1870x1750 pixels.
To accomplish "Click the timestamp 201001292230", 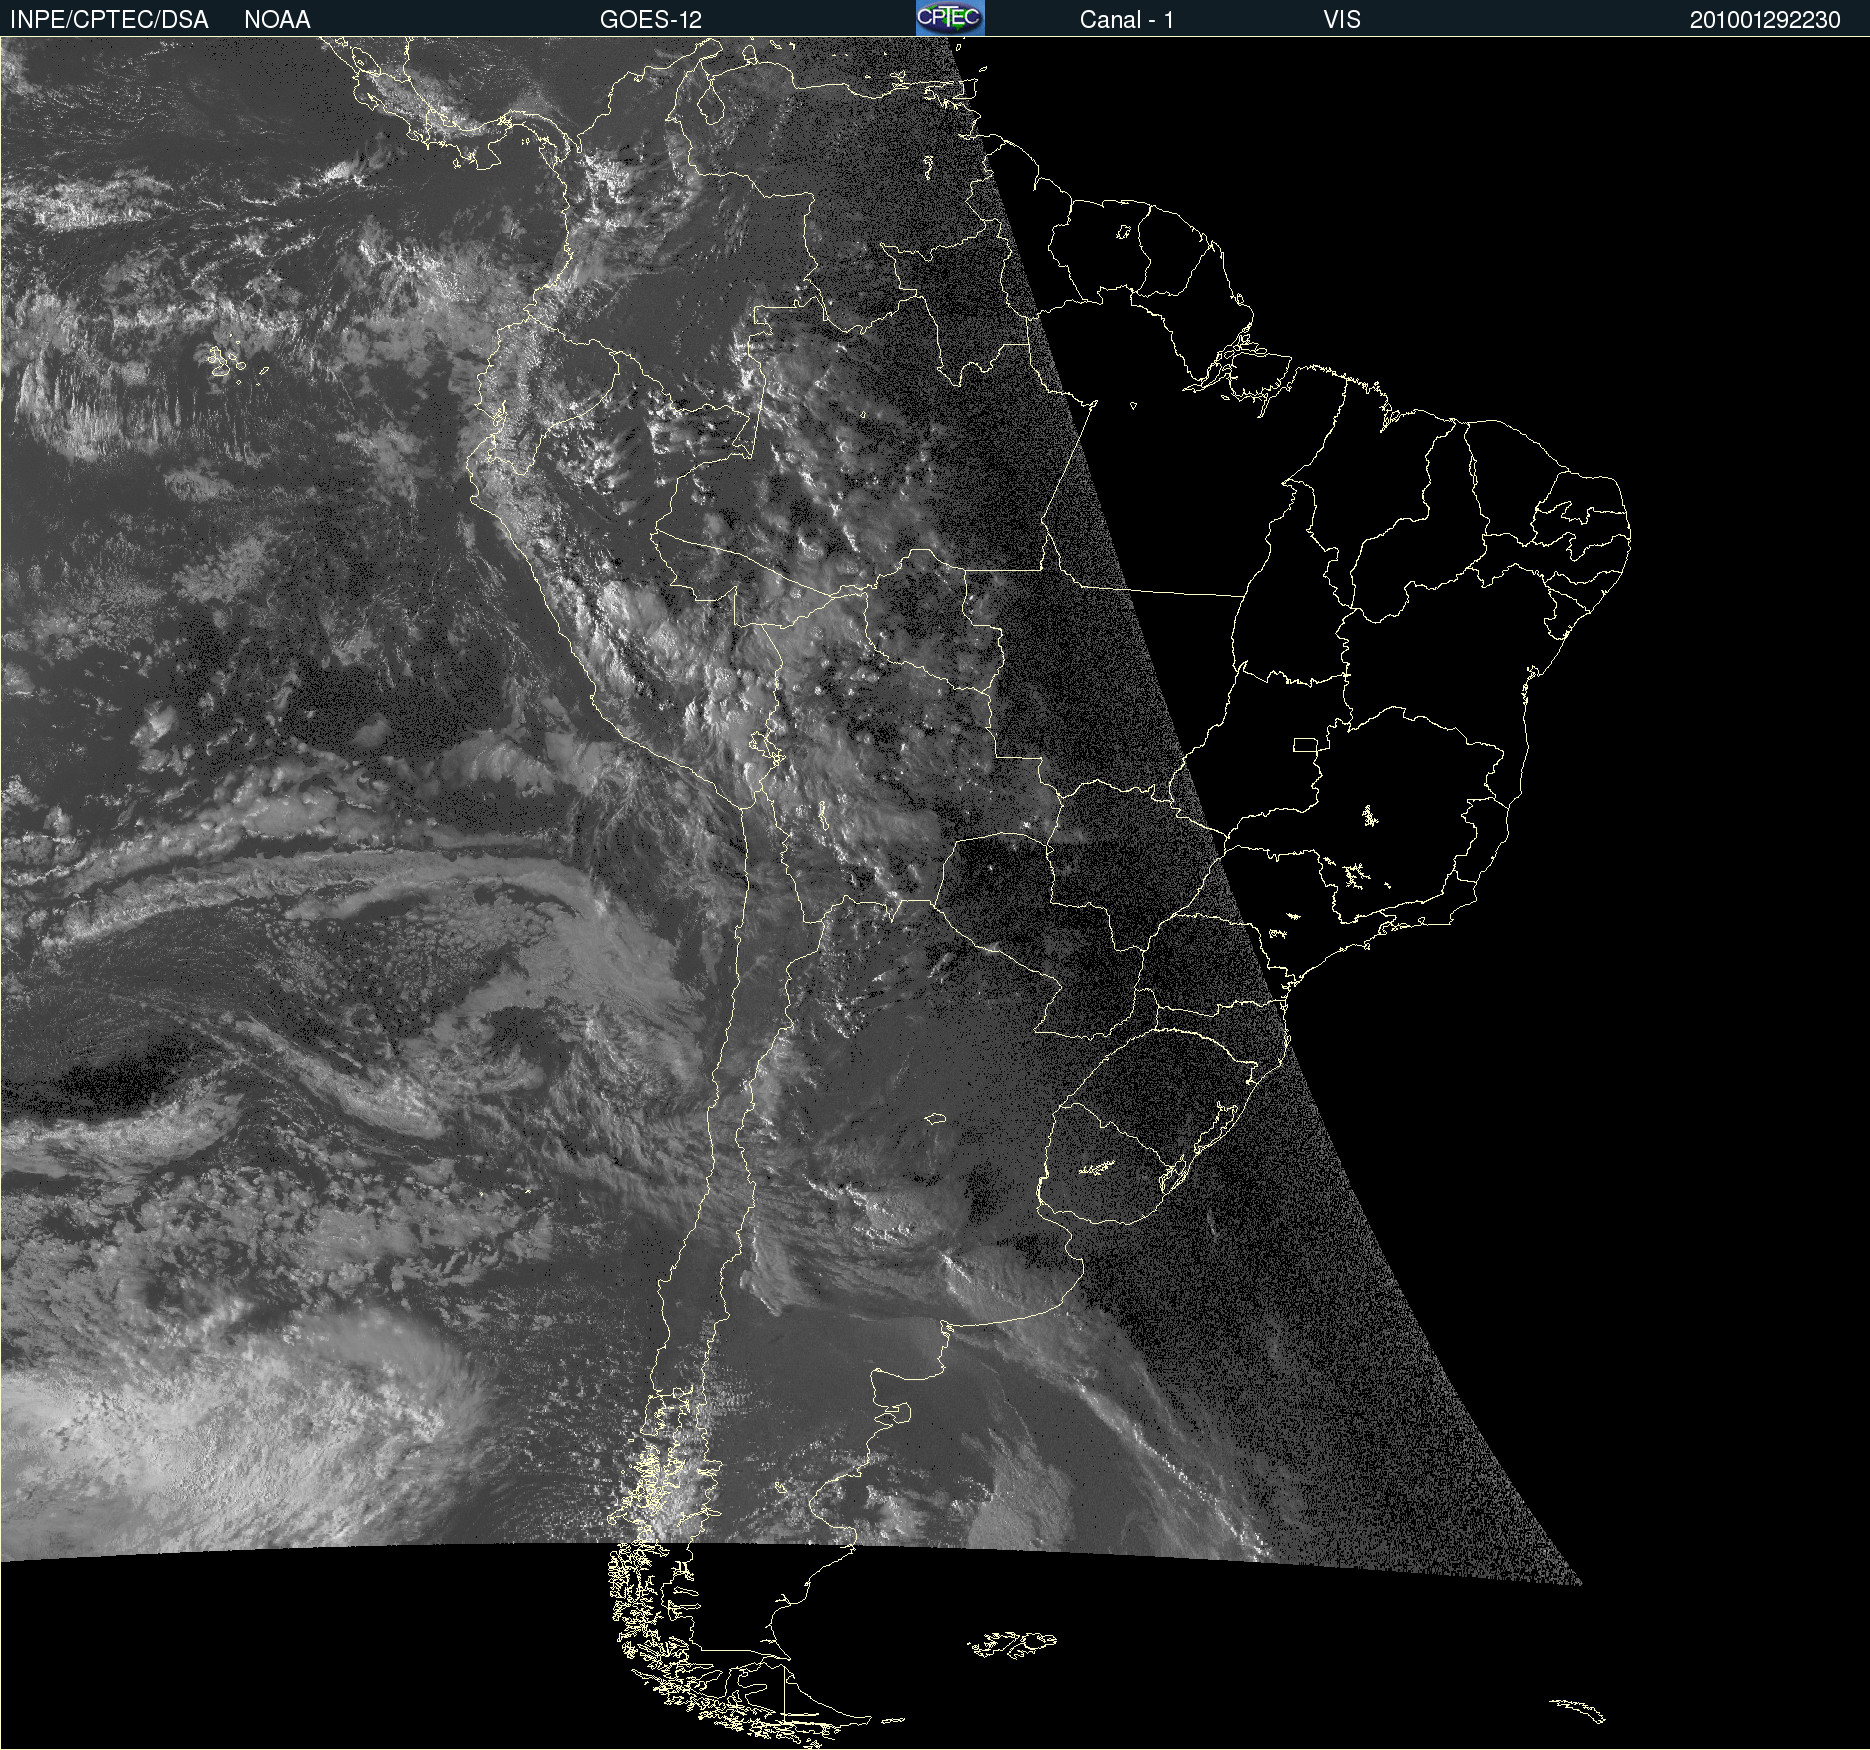I will (x=1765, y=20).
